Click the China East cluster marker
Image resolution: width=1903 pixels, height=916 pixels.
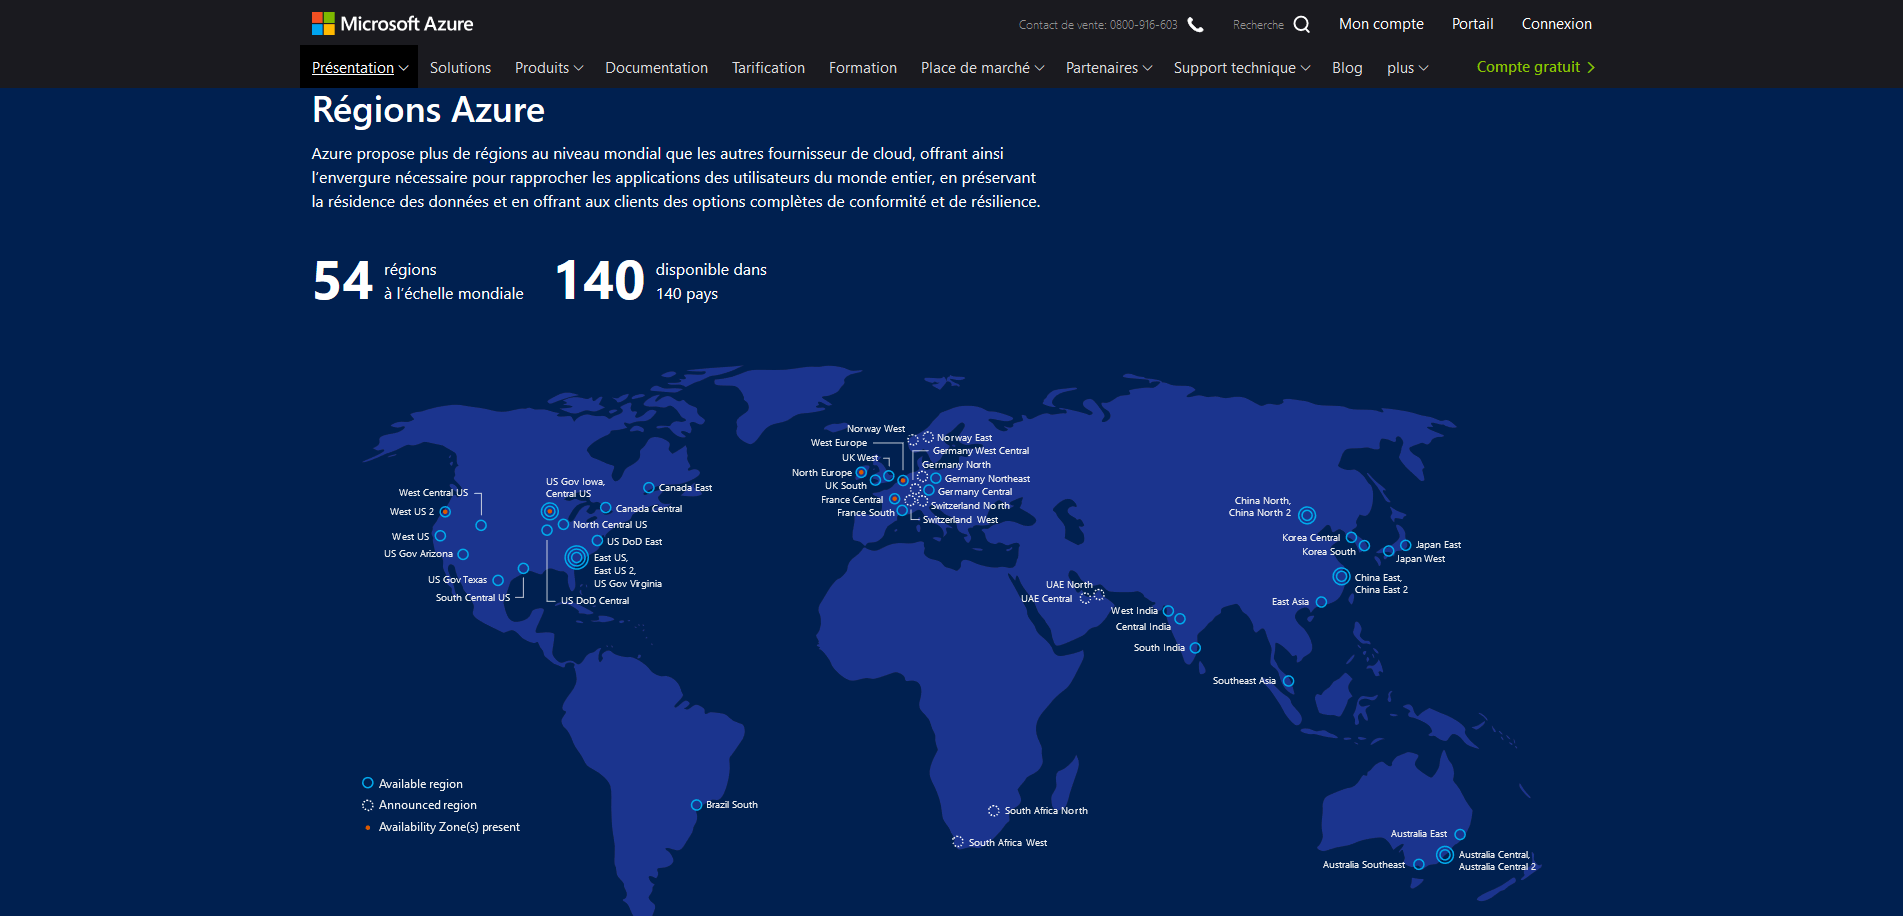pos(1341,577)
